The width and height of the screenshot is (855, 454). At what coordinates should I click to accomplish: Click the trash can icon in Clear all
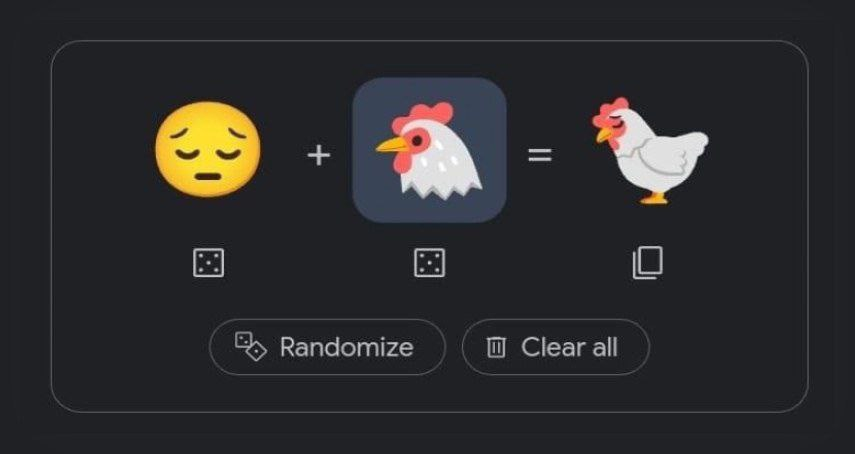pos(496,347)
